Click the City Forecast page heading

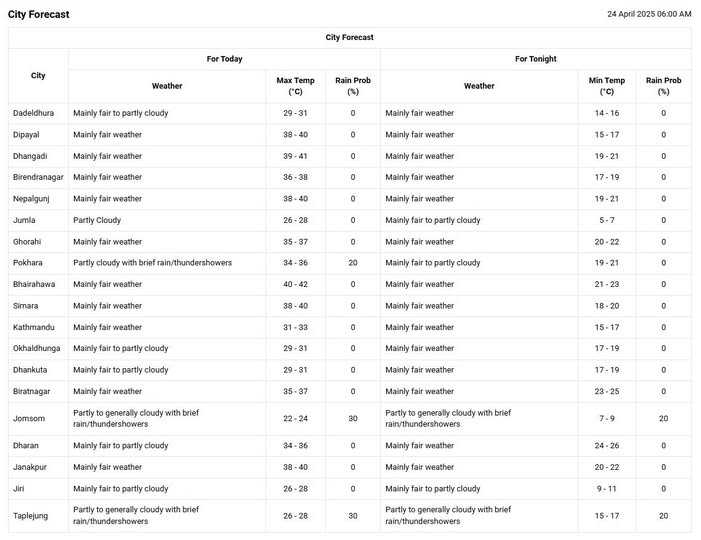[x=38, y=15]
